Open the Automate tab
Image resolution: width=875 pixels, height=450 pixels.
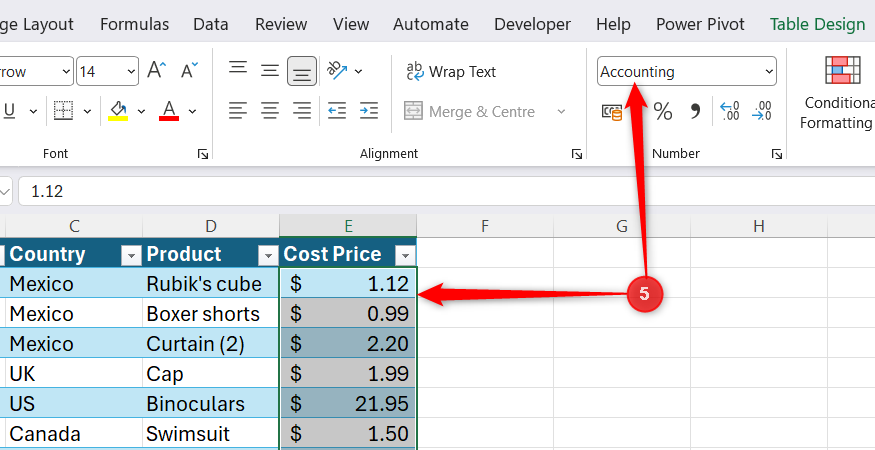click(x=431, y=25)
